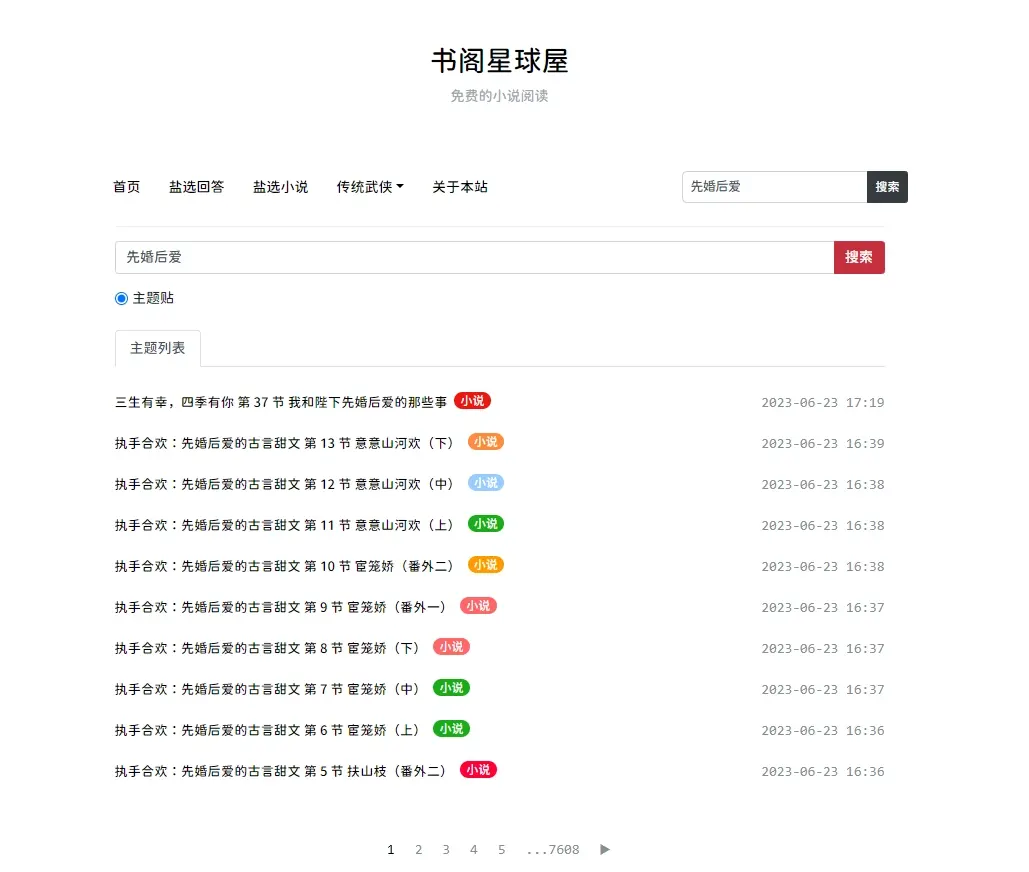Click red 小说 badge on 第 37 节 row
The height and width of the screenshot is (872, 1029).
pos(472,401)
